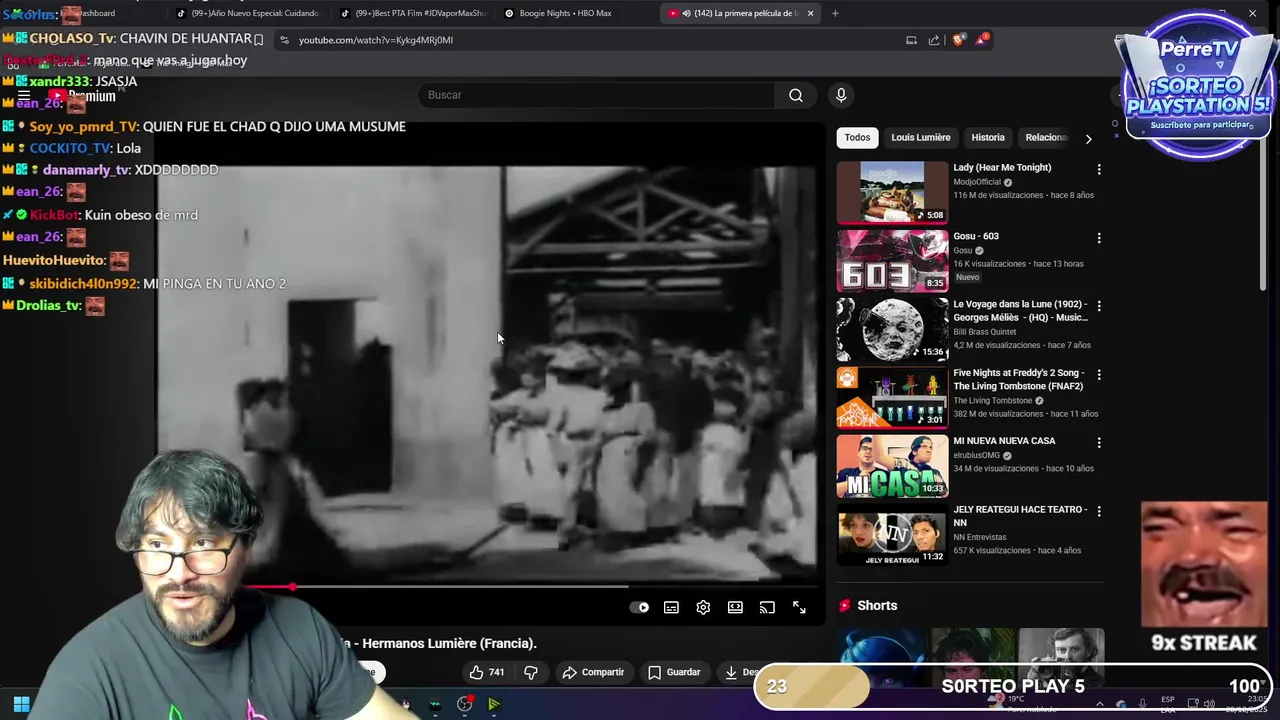This screenshot has width=1280, height=720.
Task: Open the ModjoOfficial channel link
Action: point(977,182)
